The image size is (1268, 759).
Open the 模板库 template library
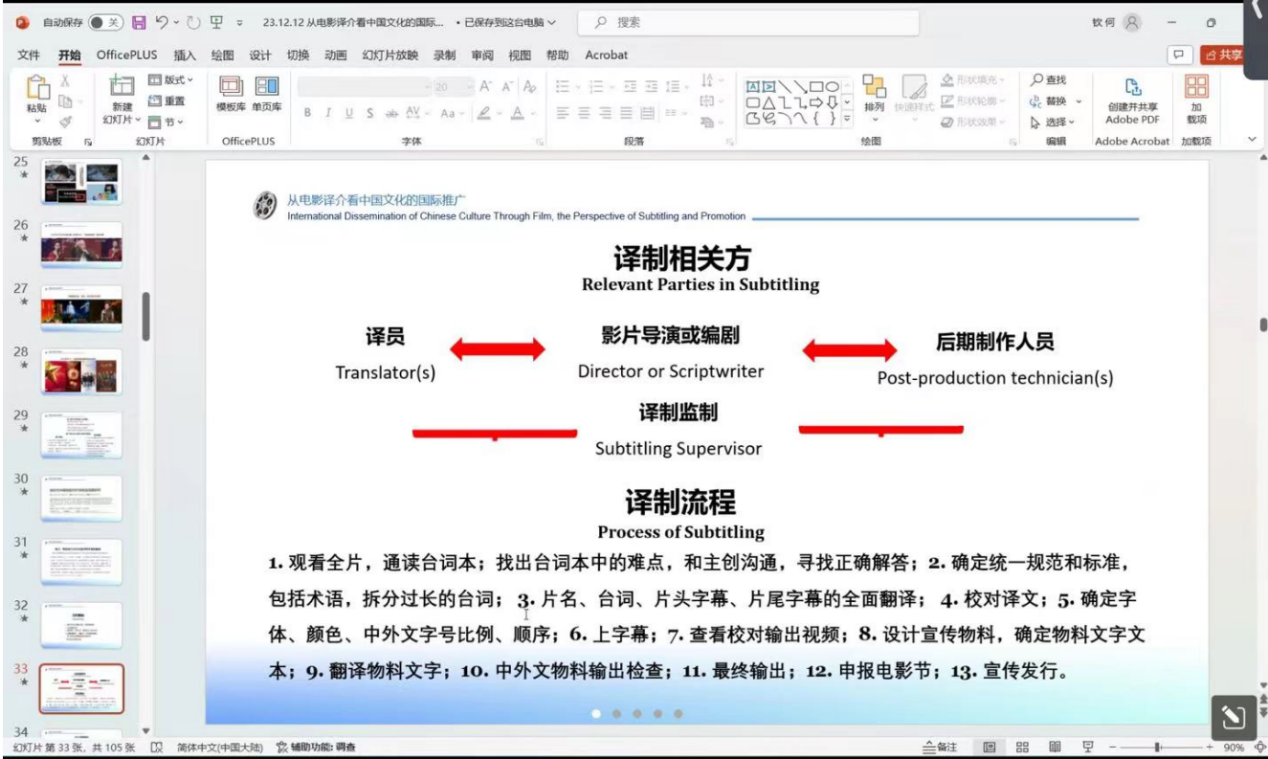point(231,93)
